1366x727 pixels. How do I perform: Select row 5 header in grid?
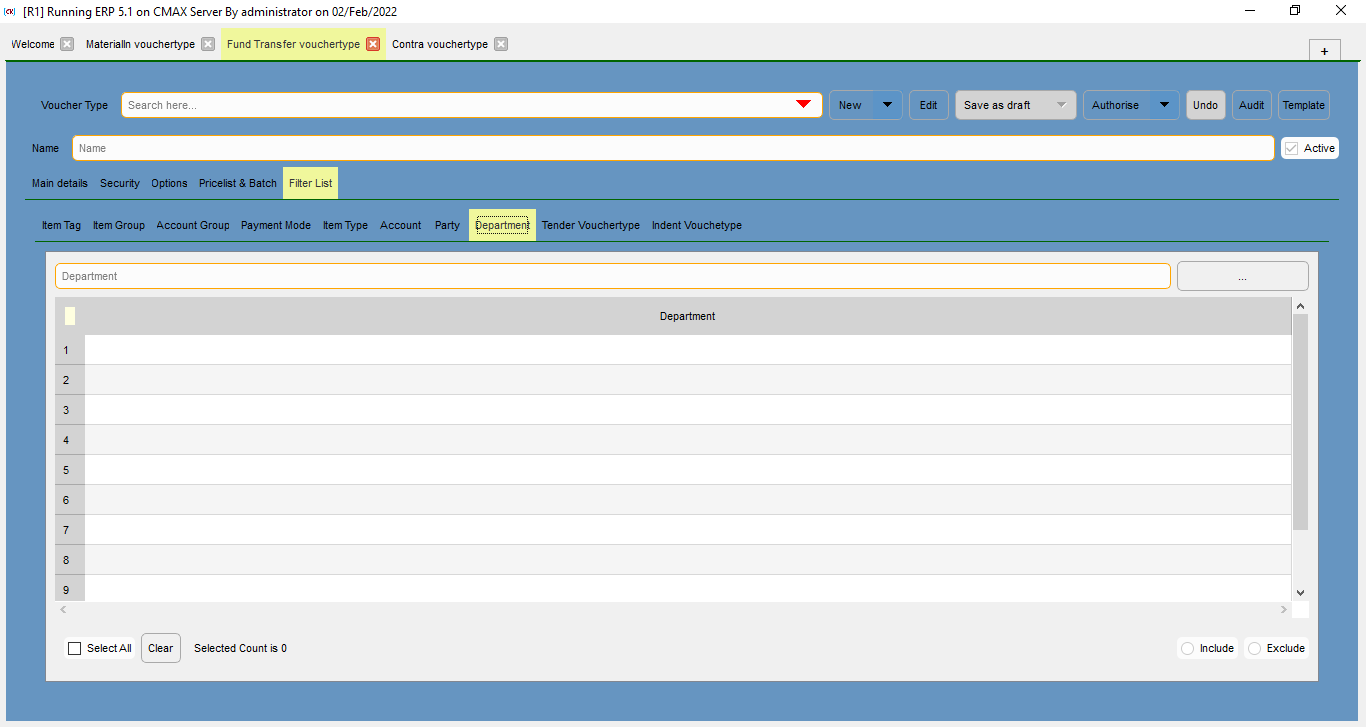click(70, 470)
